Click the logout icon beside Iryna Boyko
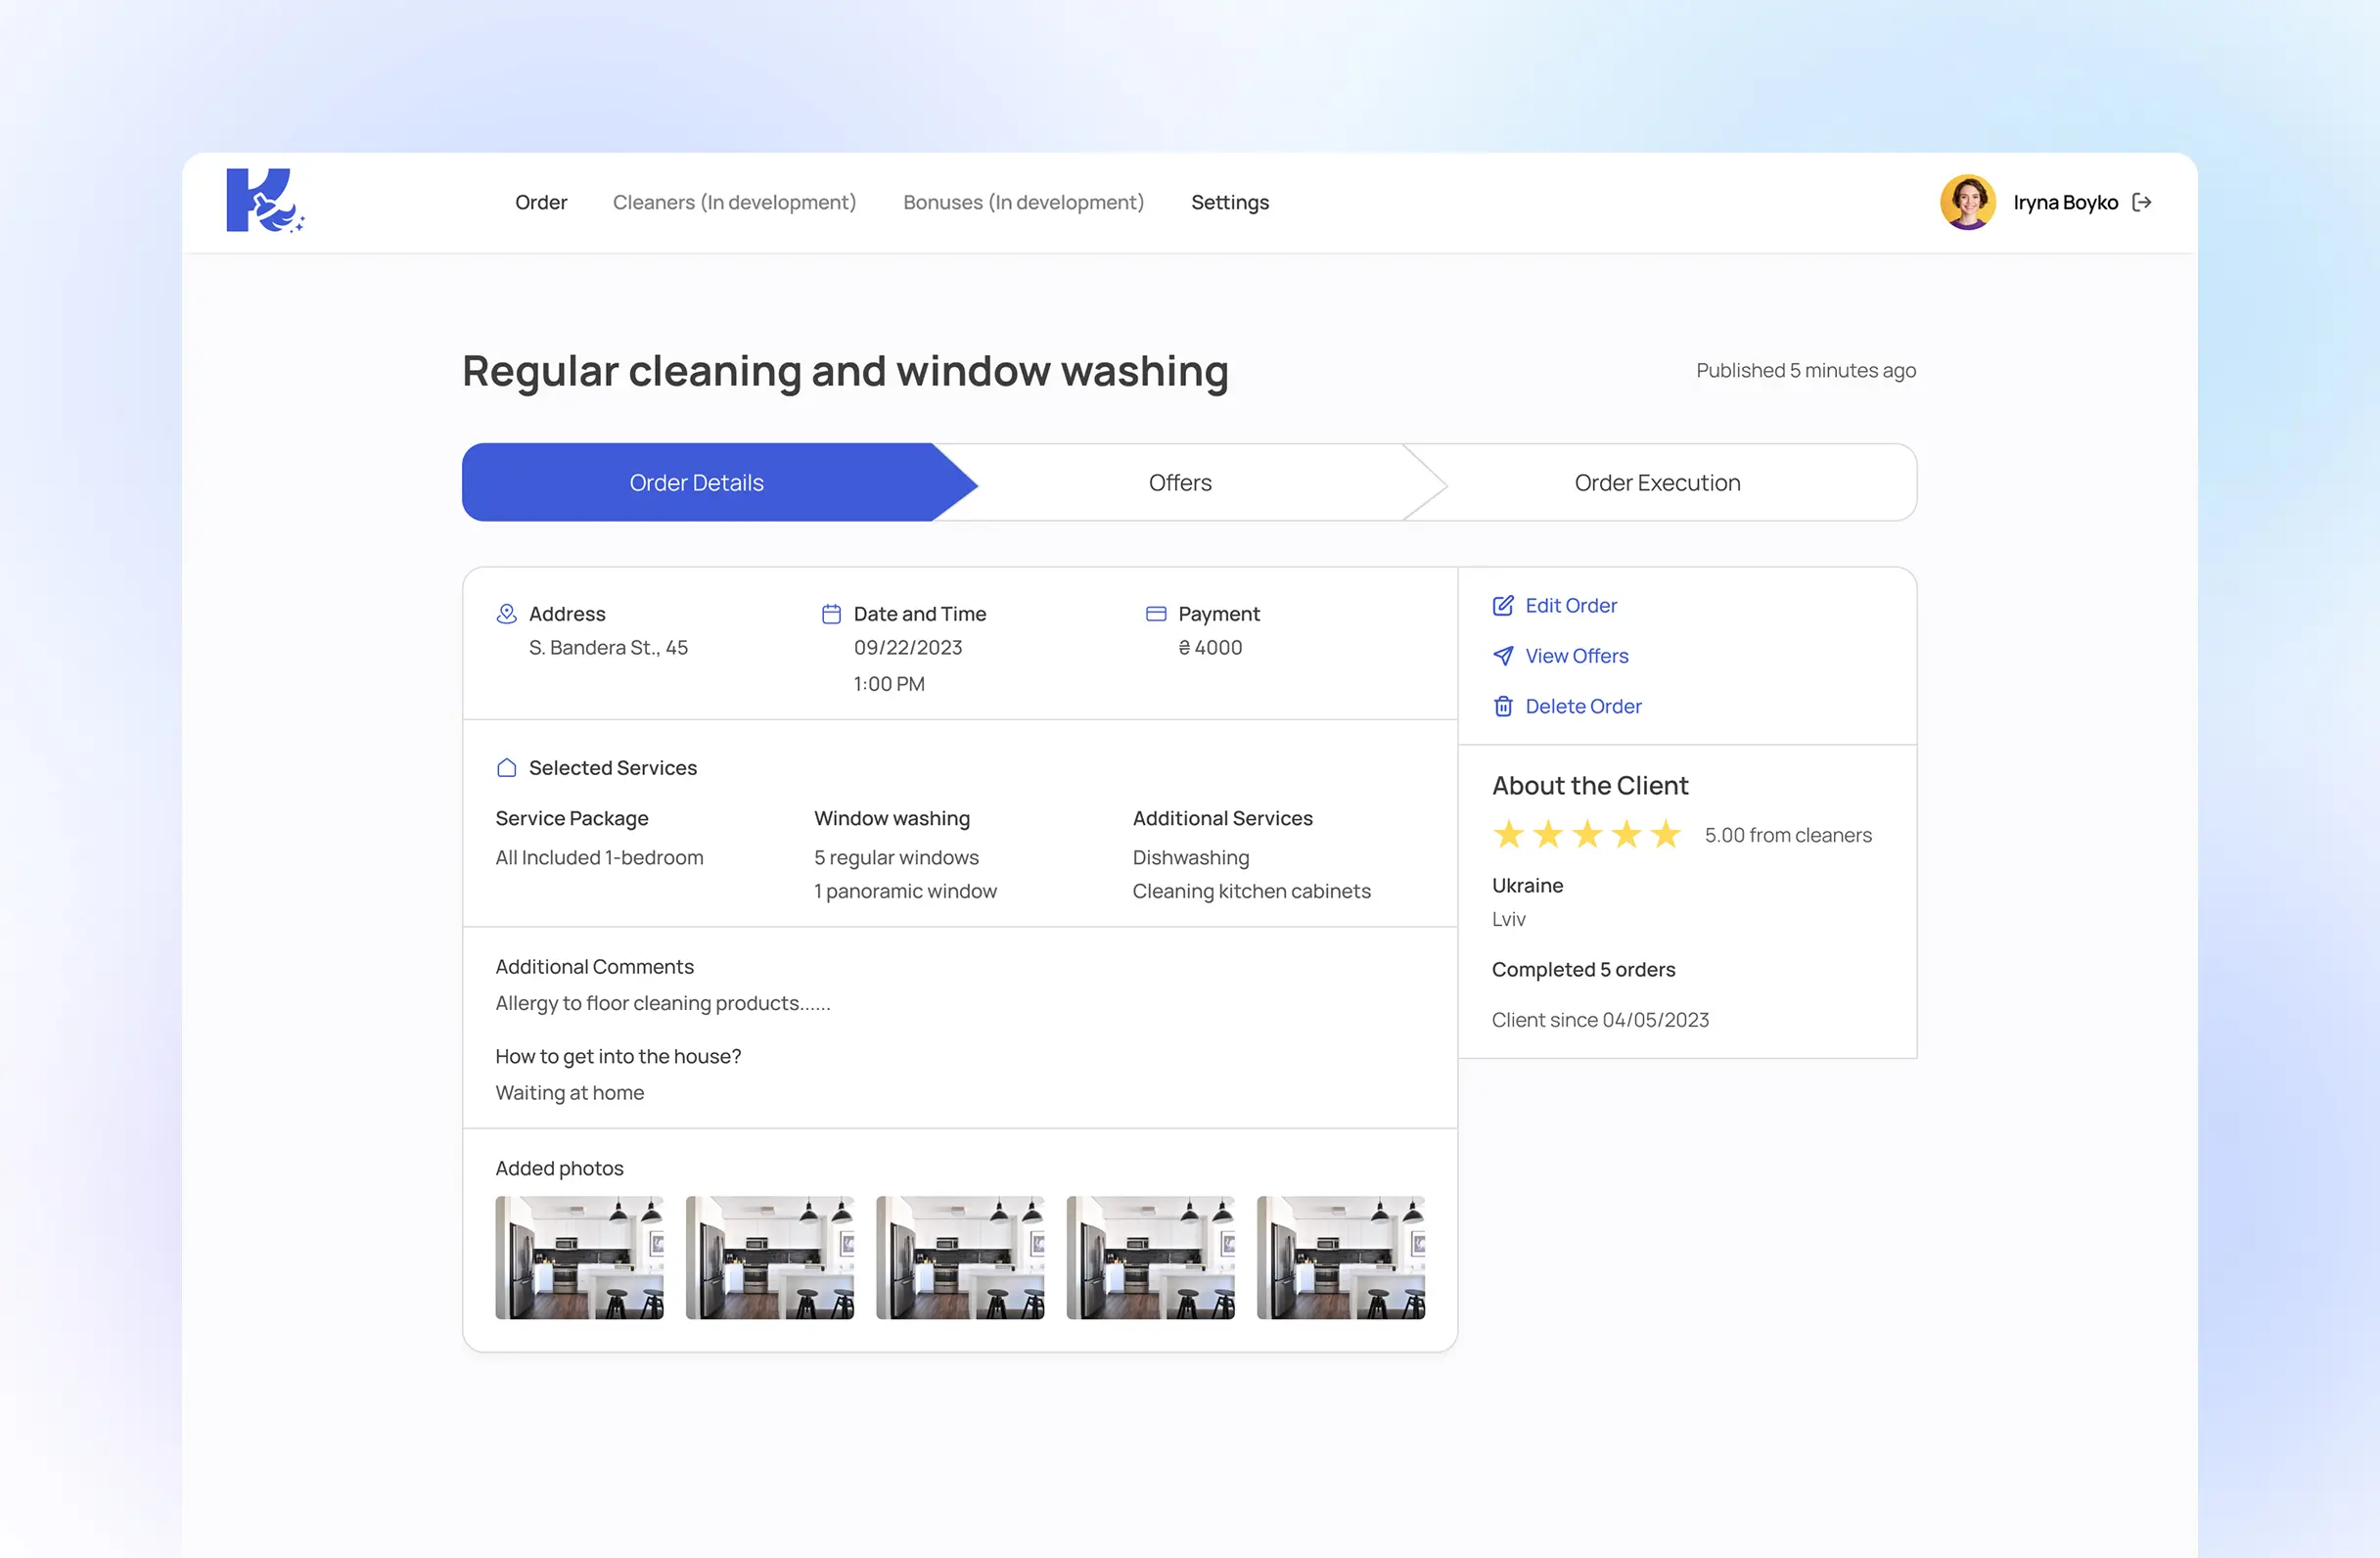The height and width of the screenshot is (1558, 2380). click(2141, 202)
